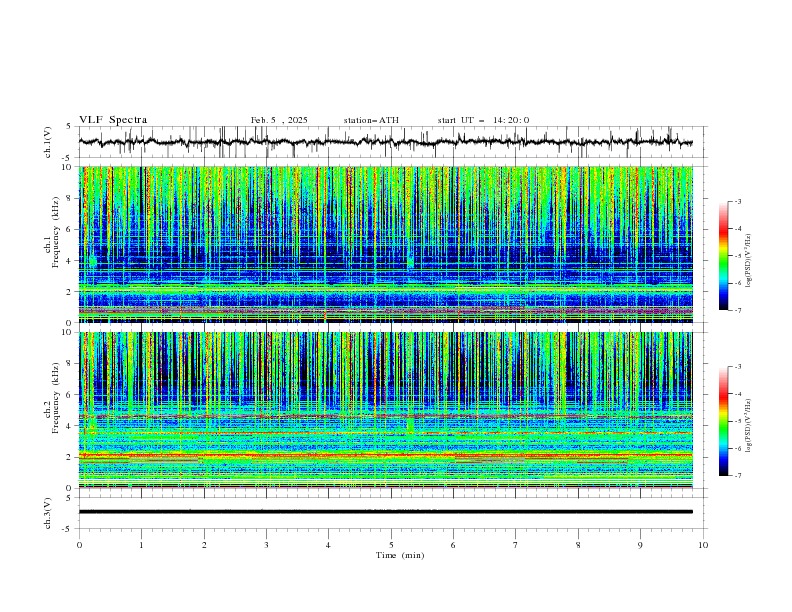This screenshot has width=792, height=612.
Task: Click the 'ch.1(V)' axis label
Action: [48, 142]
